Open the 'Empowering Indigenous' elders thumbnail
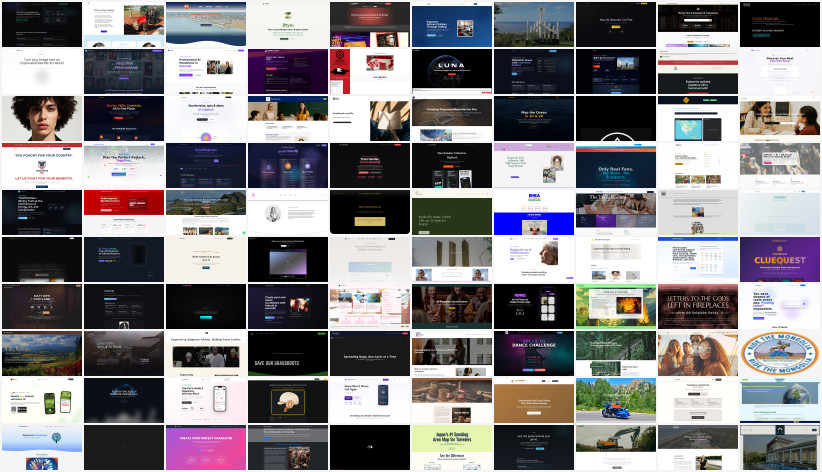Screen dimensions: 822x472 206,353
